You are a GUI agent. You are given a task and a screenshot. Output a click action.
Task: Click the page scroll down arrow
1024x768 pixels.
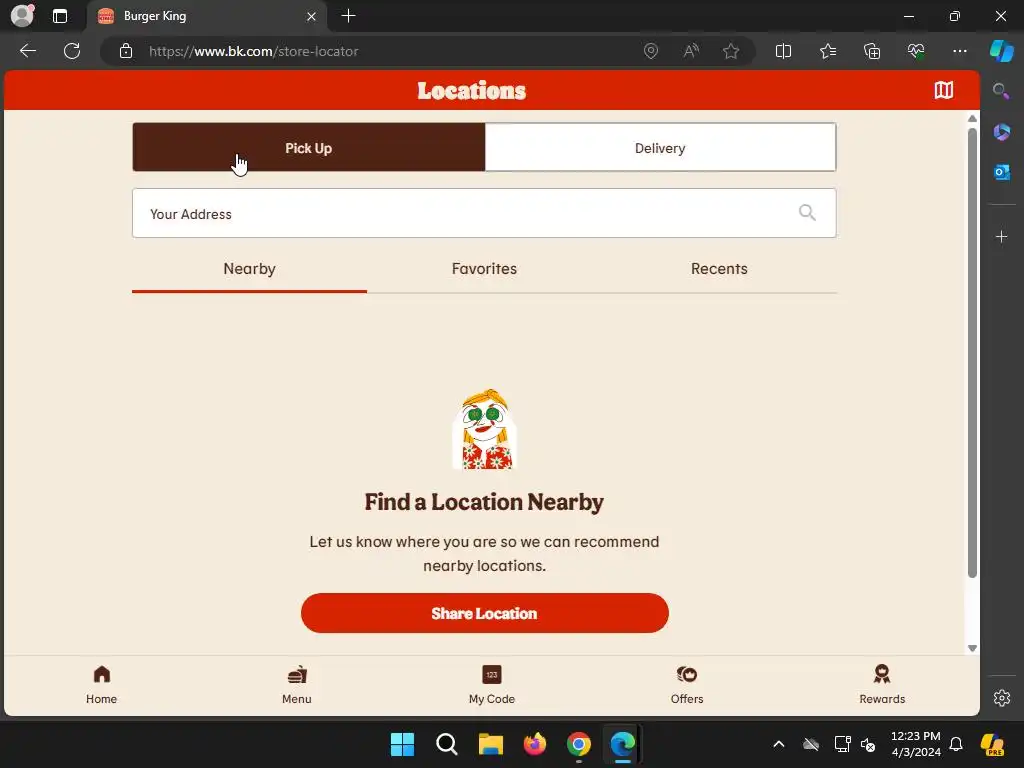tap(972, 648)
